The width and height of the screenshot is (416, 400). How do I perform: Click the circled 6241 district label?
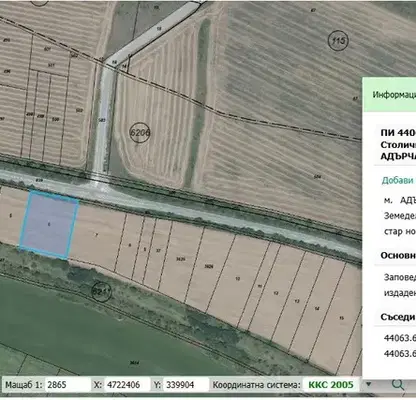(x=101, y=292)
